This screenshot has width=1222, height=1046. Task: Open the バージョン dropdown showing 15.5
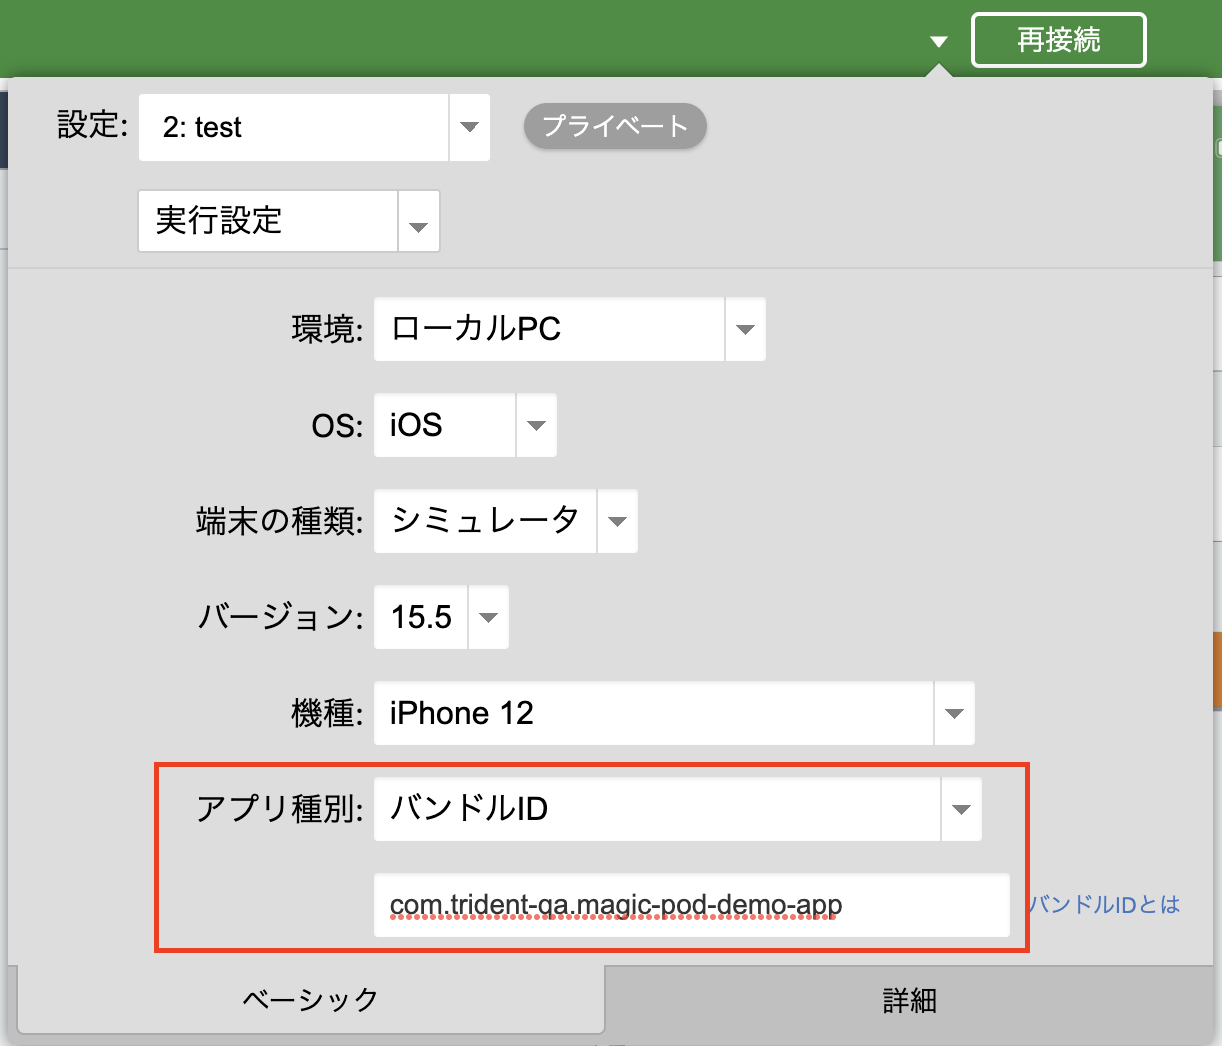pyautogui.click(x=441, y=617)
